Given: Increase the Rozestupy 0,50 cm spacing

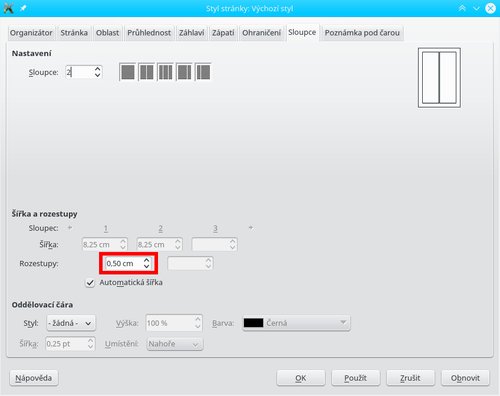Looking at the screenshot, I should [x=146, y=260].
